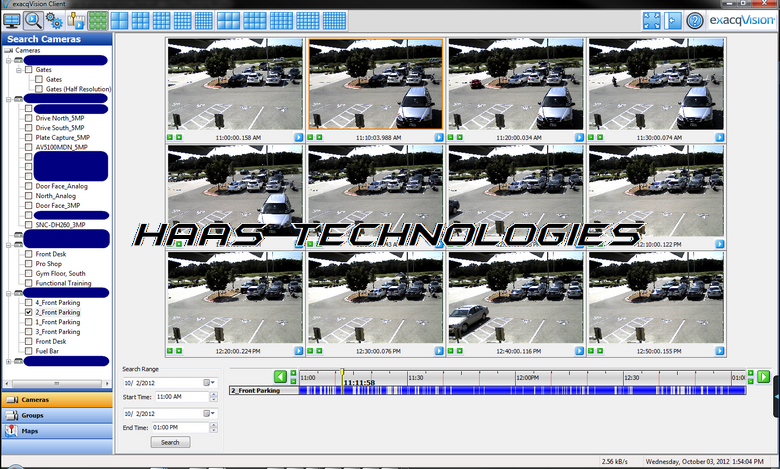The image size is (780, 469).
Task: Click the 12:00PM mark on timeline ruler
Action: click(527, 377)
